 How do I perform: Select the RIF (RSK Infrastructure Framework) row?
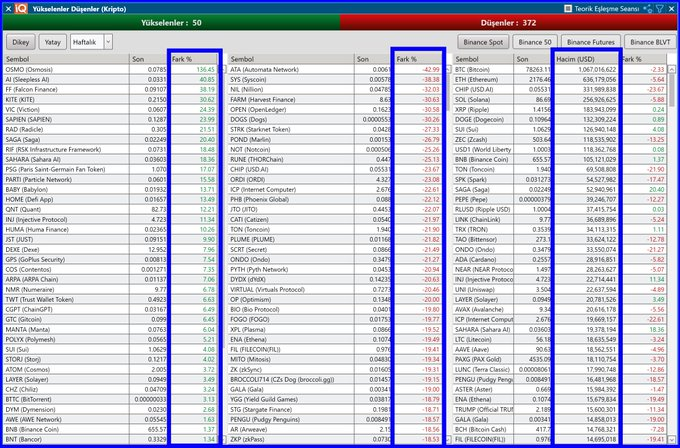(110, 149)
